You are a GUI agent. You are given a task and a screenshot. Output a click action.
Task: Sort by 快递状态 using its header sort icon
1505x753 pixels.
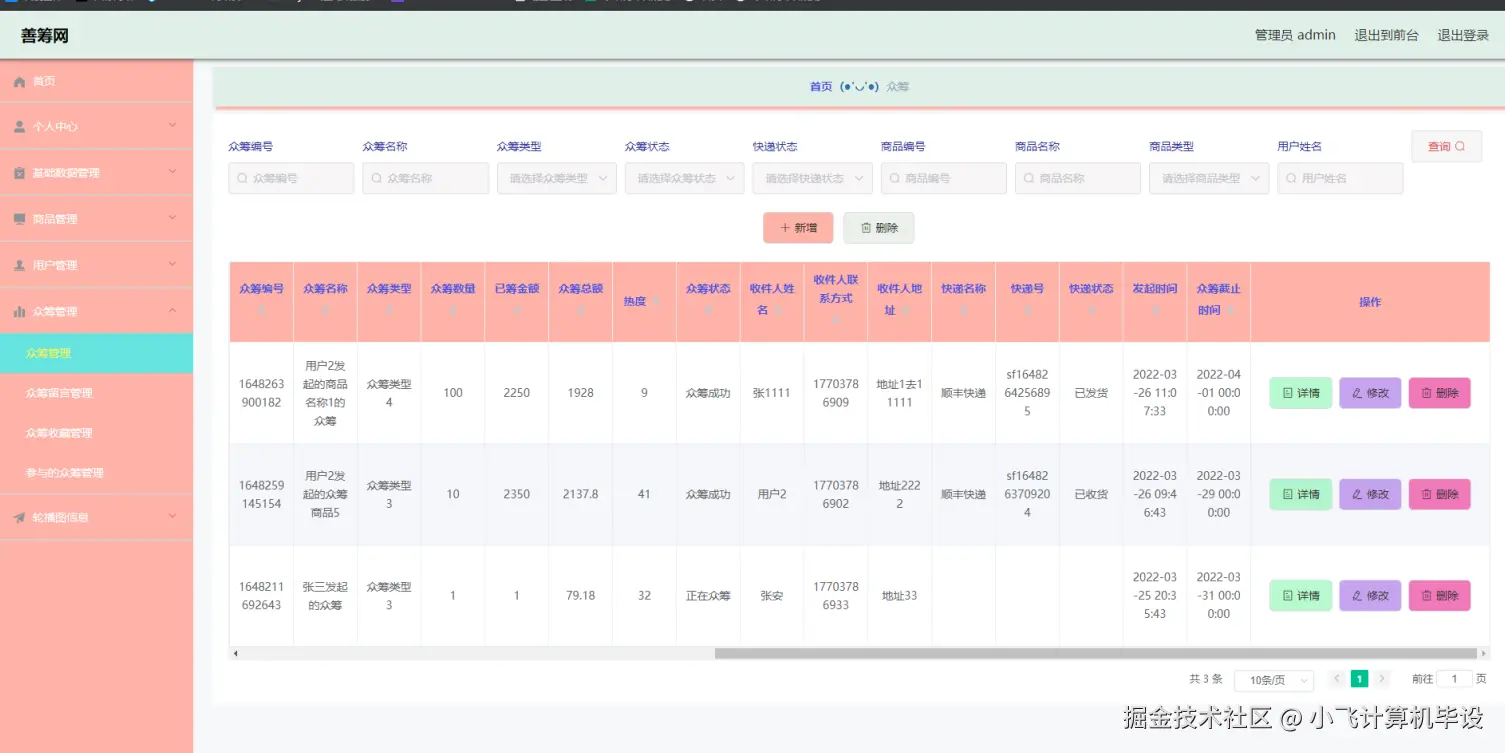click(1091, 311)
